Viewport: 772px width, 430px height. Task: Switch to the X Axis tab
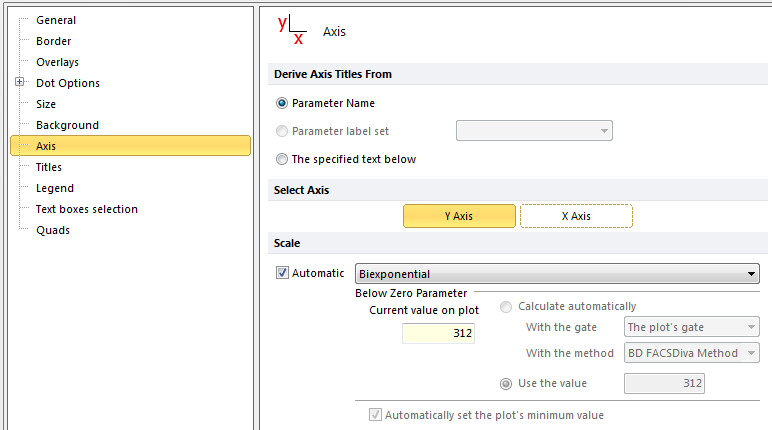(x=576, y=216)
